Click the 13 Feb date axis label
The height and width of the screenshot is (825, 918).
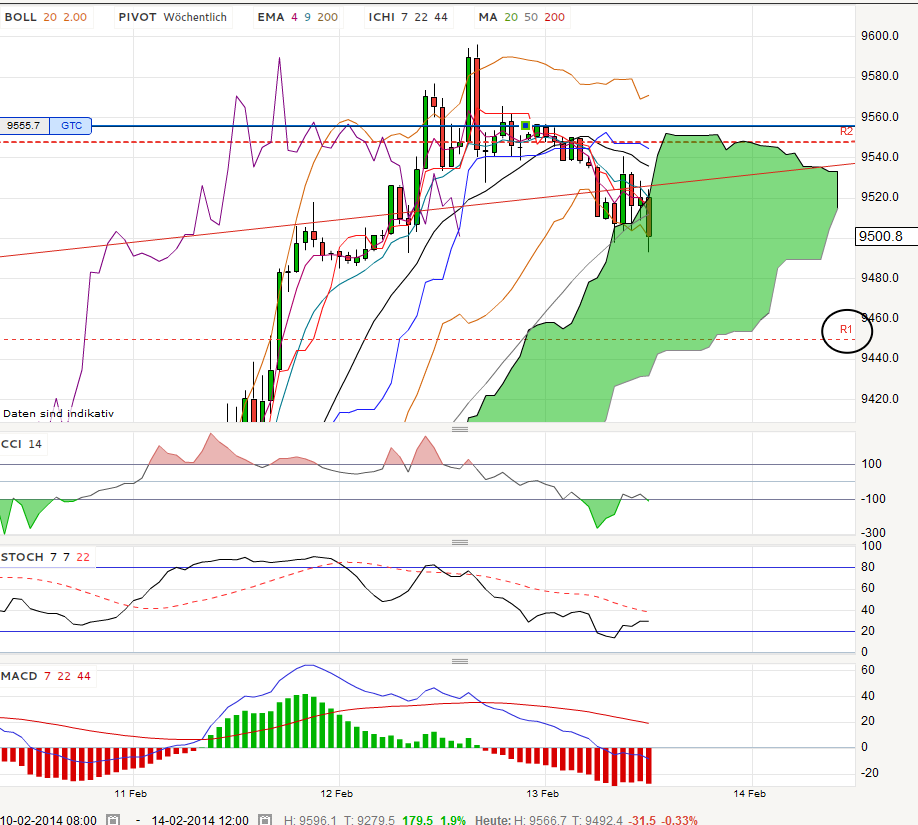[543, 794]
